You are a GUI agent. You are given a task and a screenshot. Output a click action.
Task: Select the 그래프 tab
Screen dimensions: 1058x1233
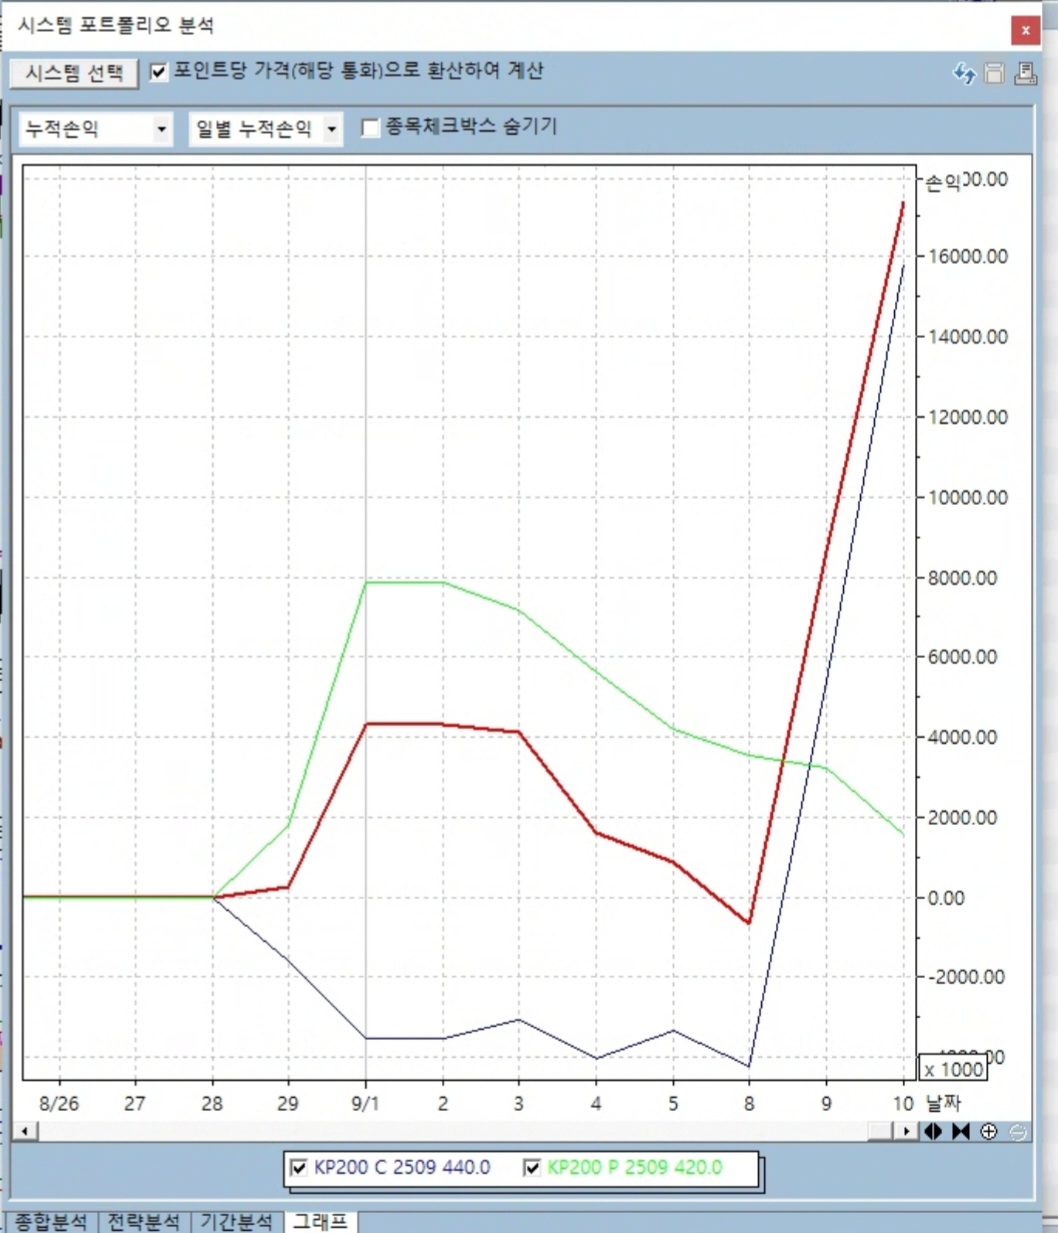coord(320,1221)
